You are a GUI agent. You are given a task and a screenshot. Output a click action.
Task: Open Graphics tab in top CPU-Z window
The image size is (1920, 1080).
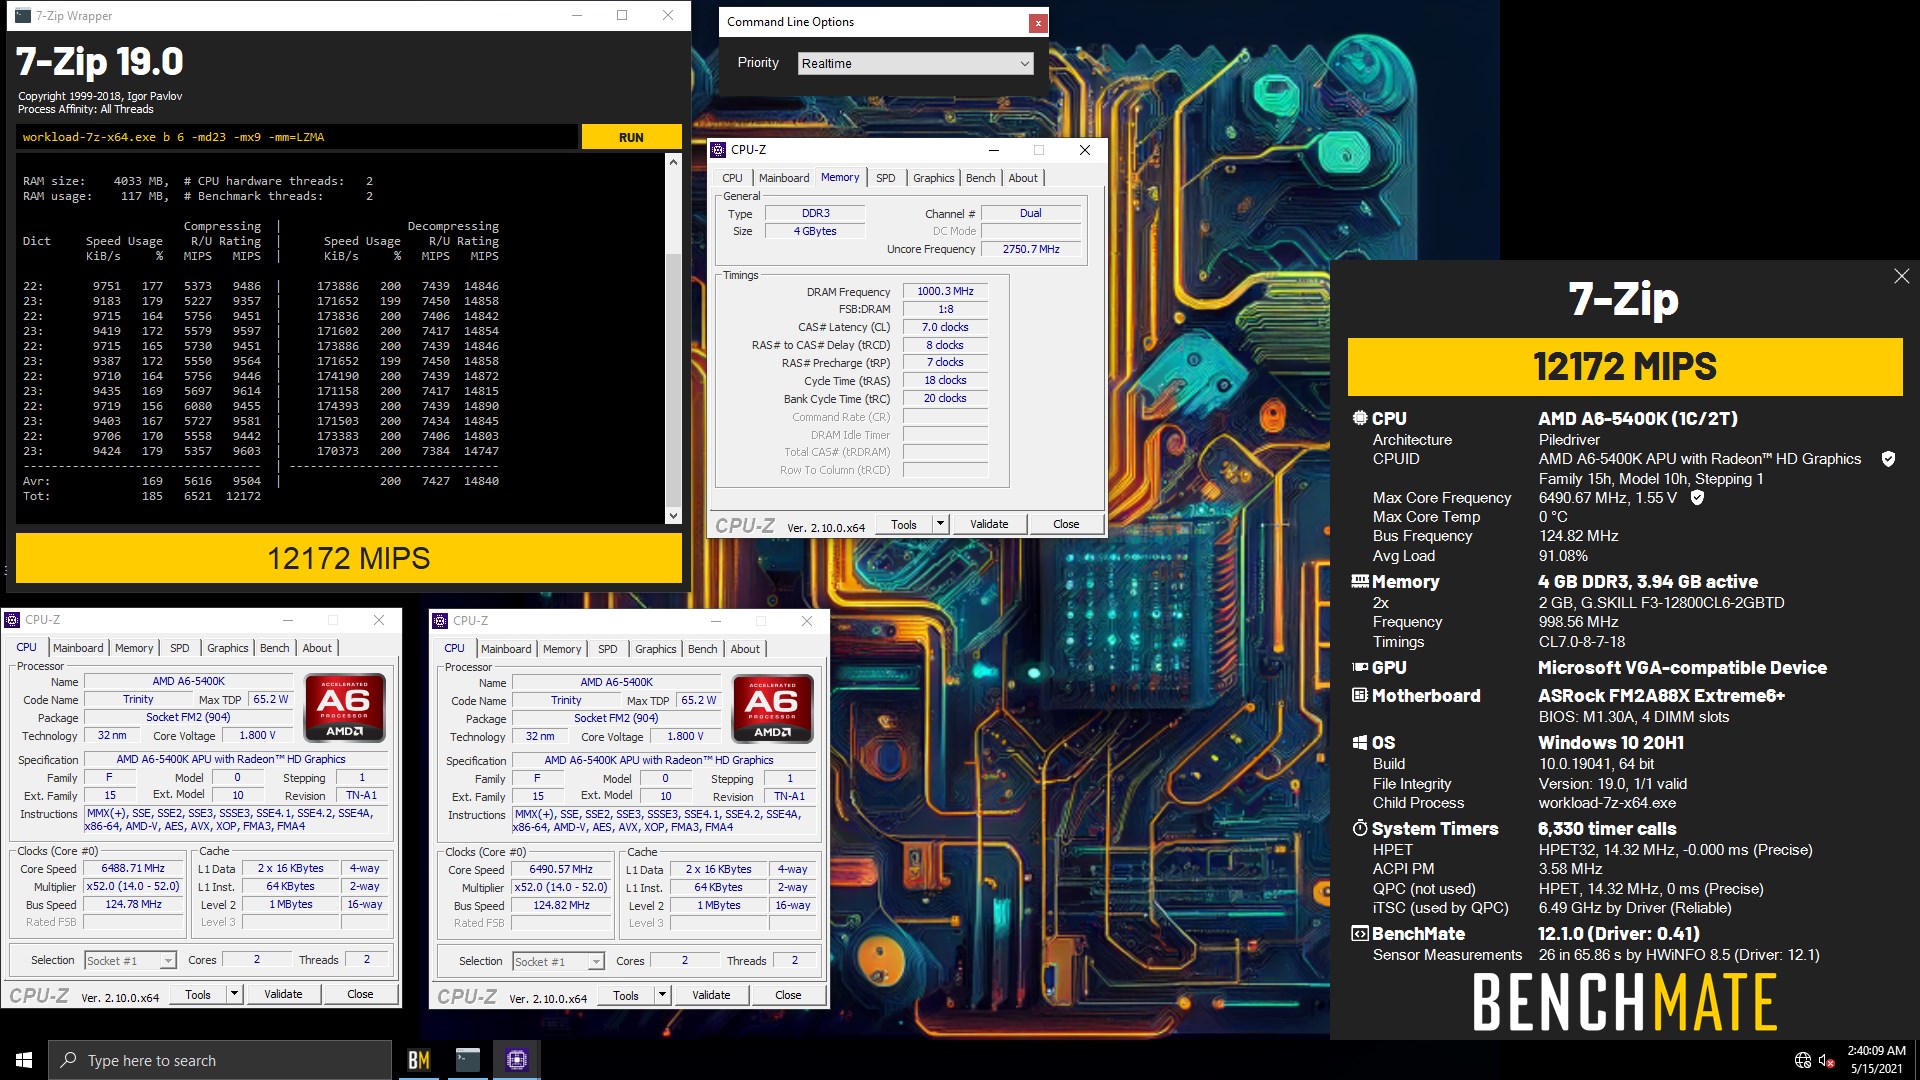pos(934,178)
